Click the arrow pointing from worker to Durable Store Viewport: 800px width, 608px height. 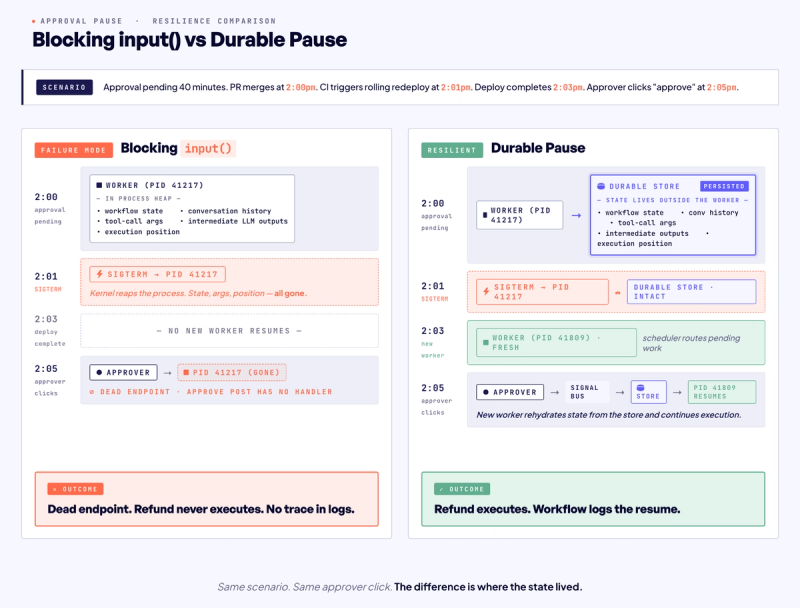click(x=577, y=216)
